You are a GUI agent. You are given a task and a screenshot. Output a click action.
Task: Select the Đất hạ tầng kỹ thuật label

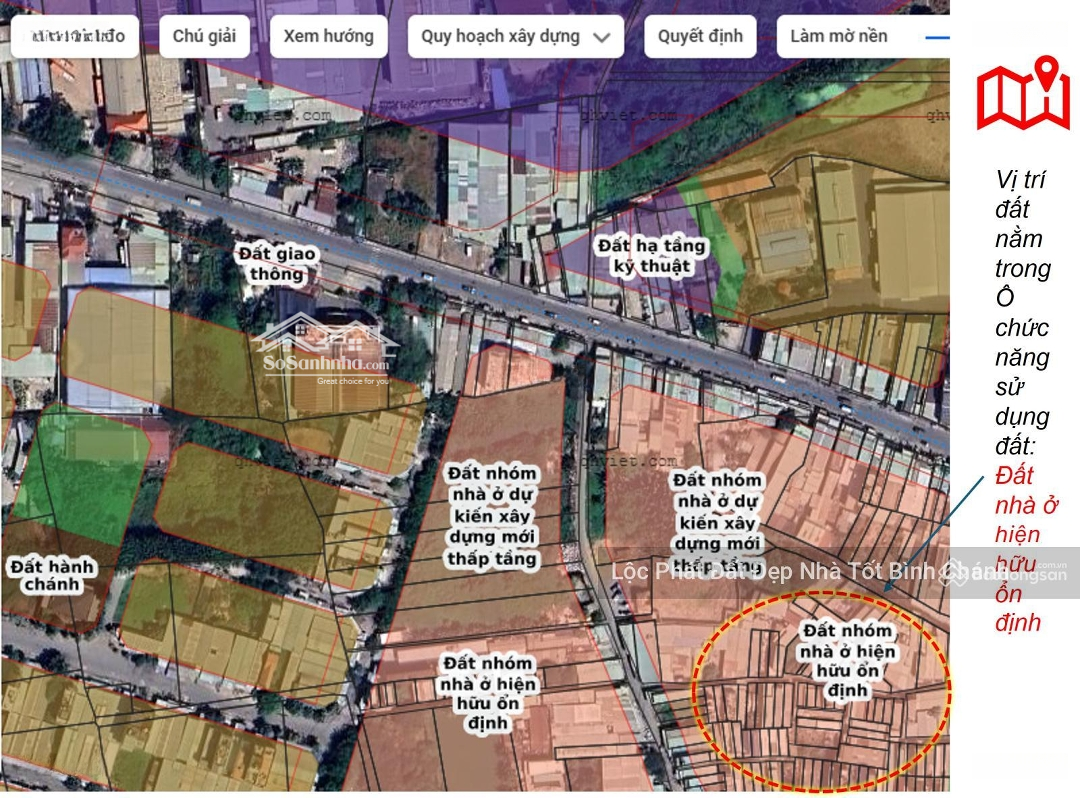651,256
